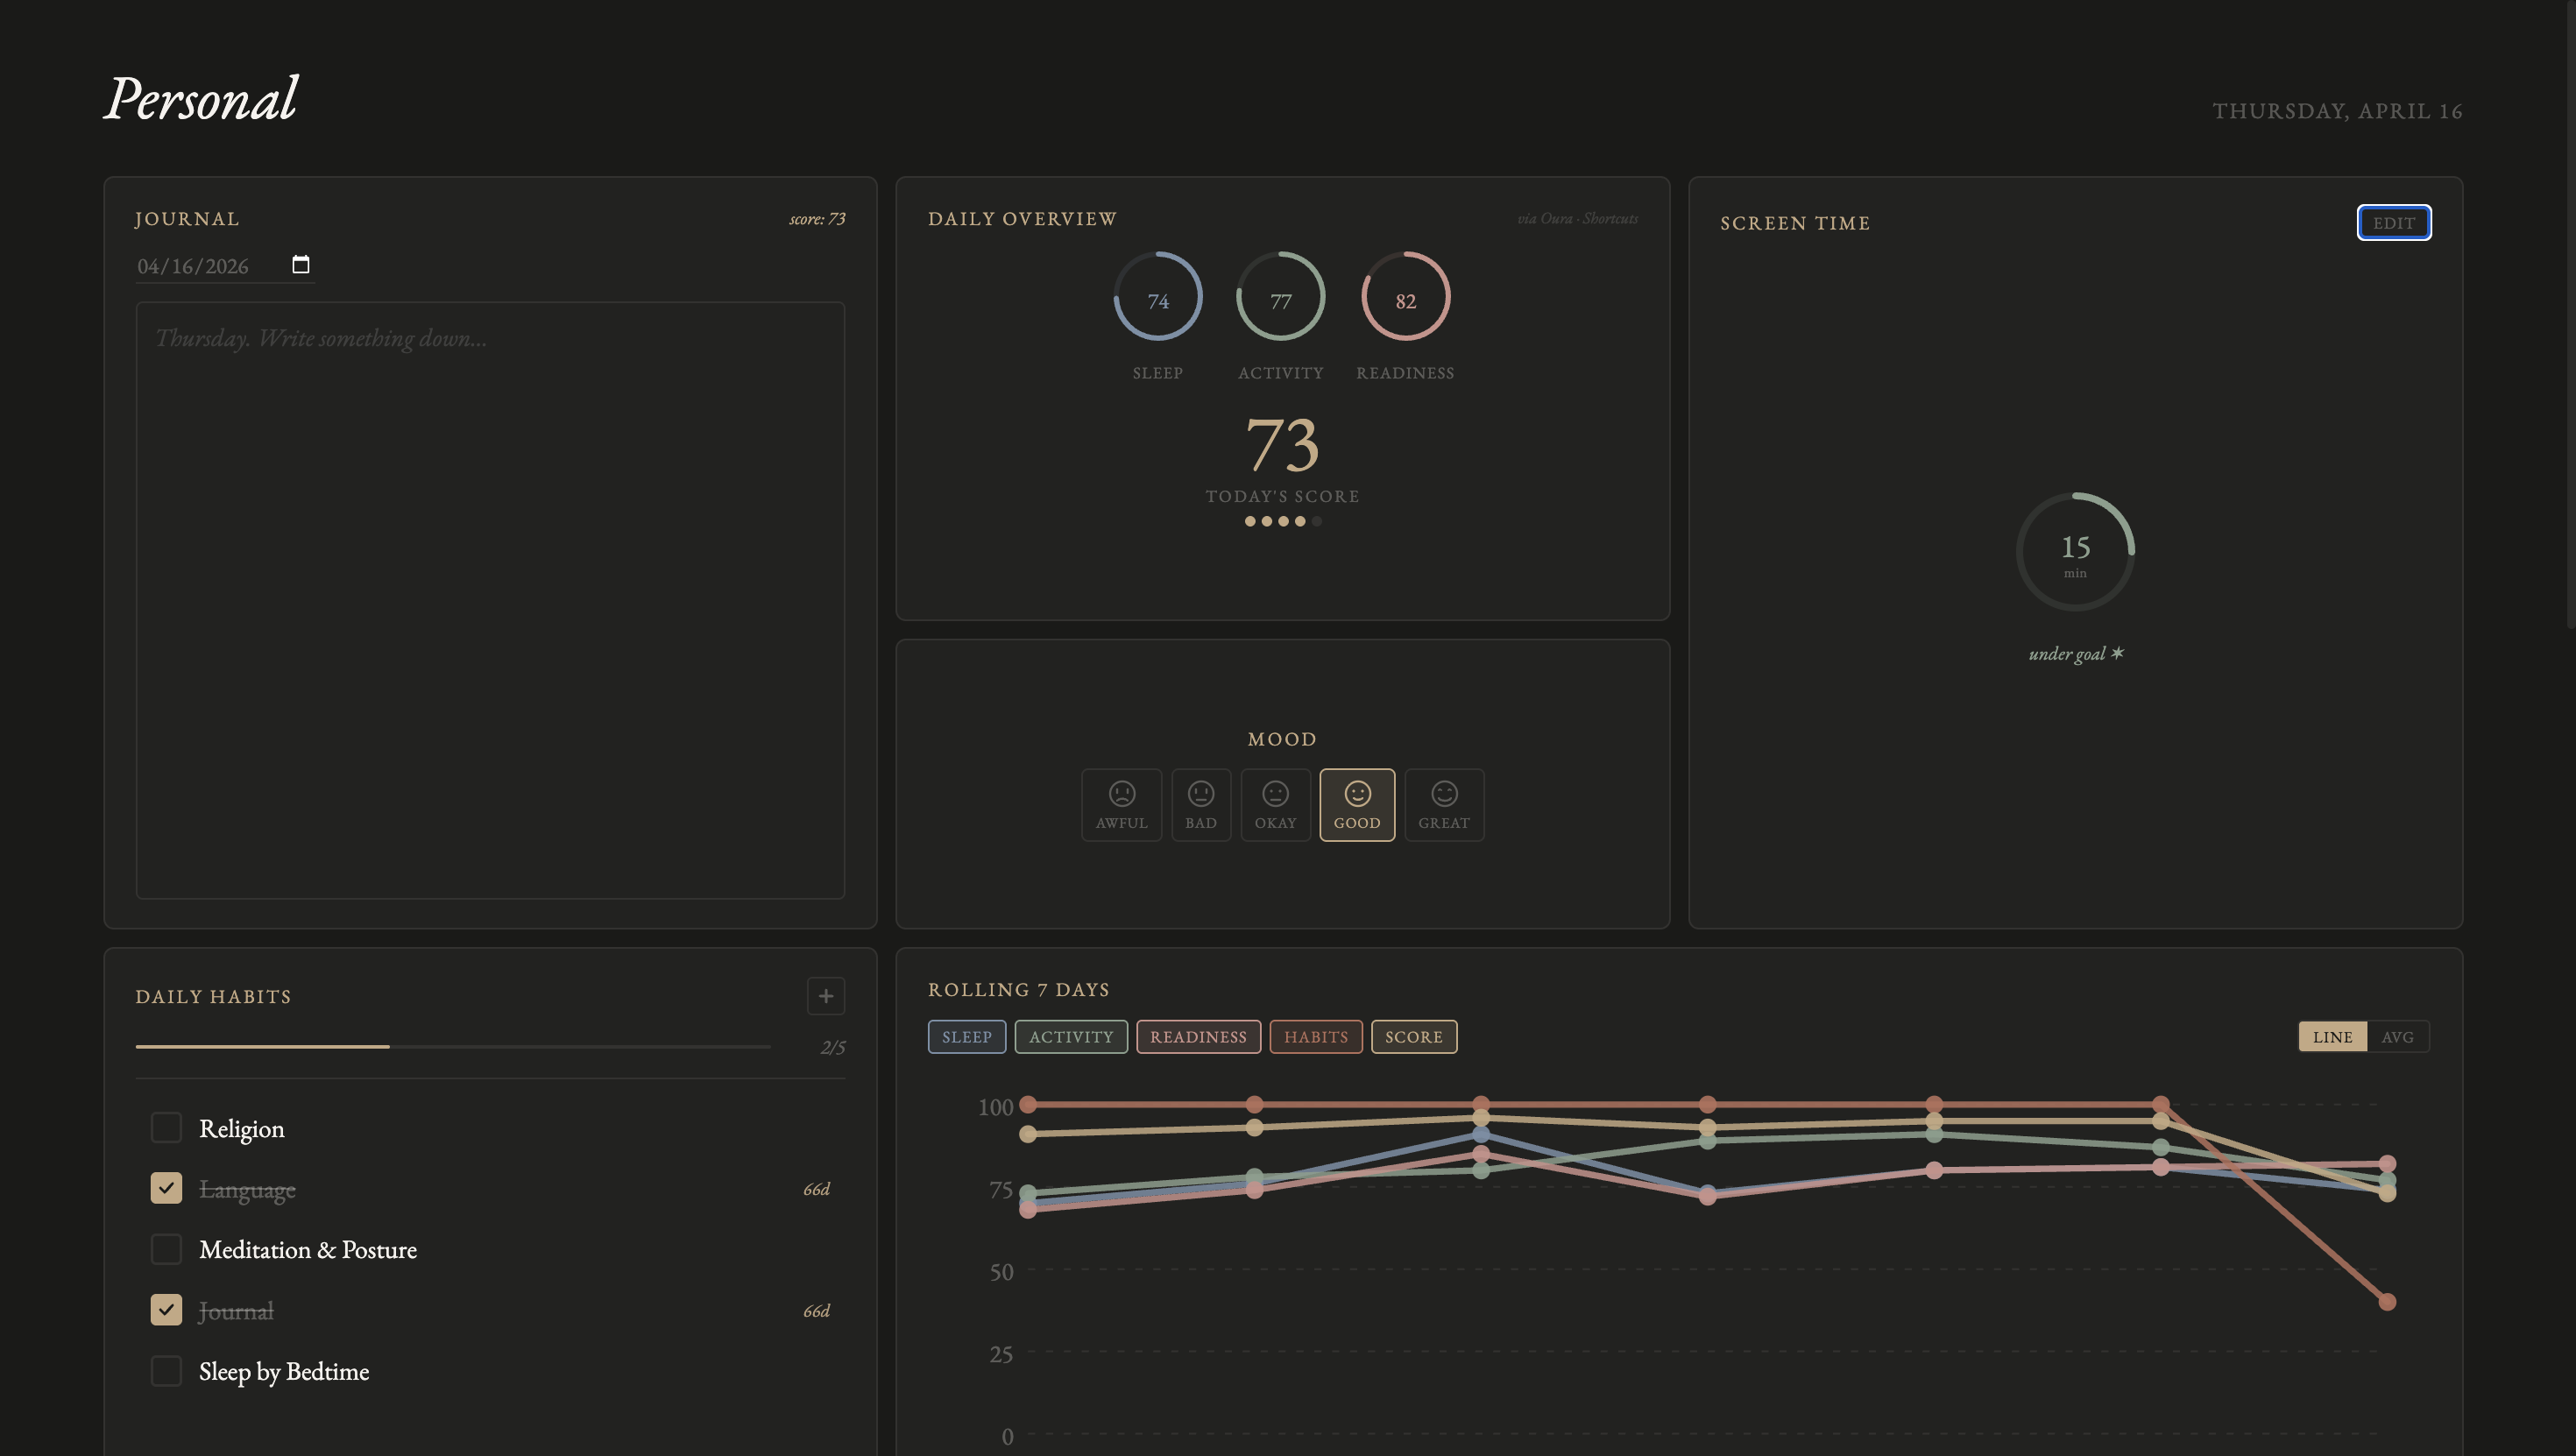The width and height of the screenshot is (2576, 1456).
Task: Toggle the SCORE series on the chart
Action: click(x=1413, y=1036)
